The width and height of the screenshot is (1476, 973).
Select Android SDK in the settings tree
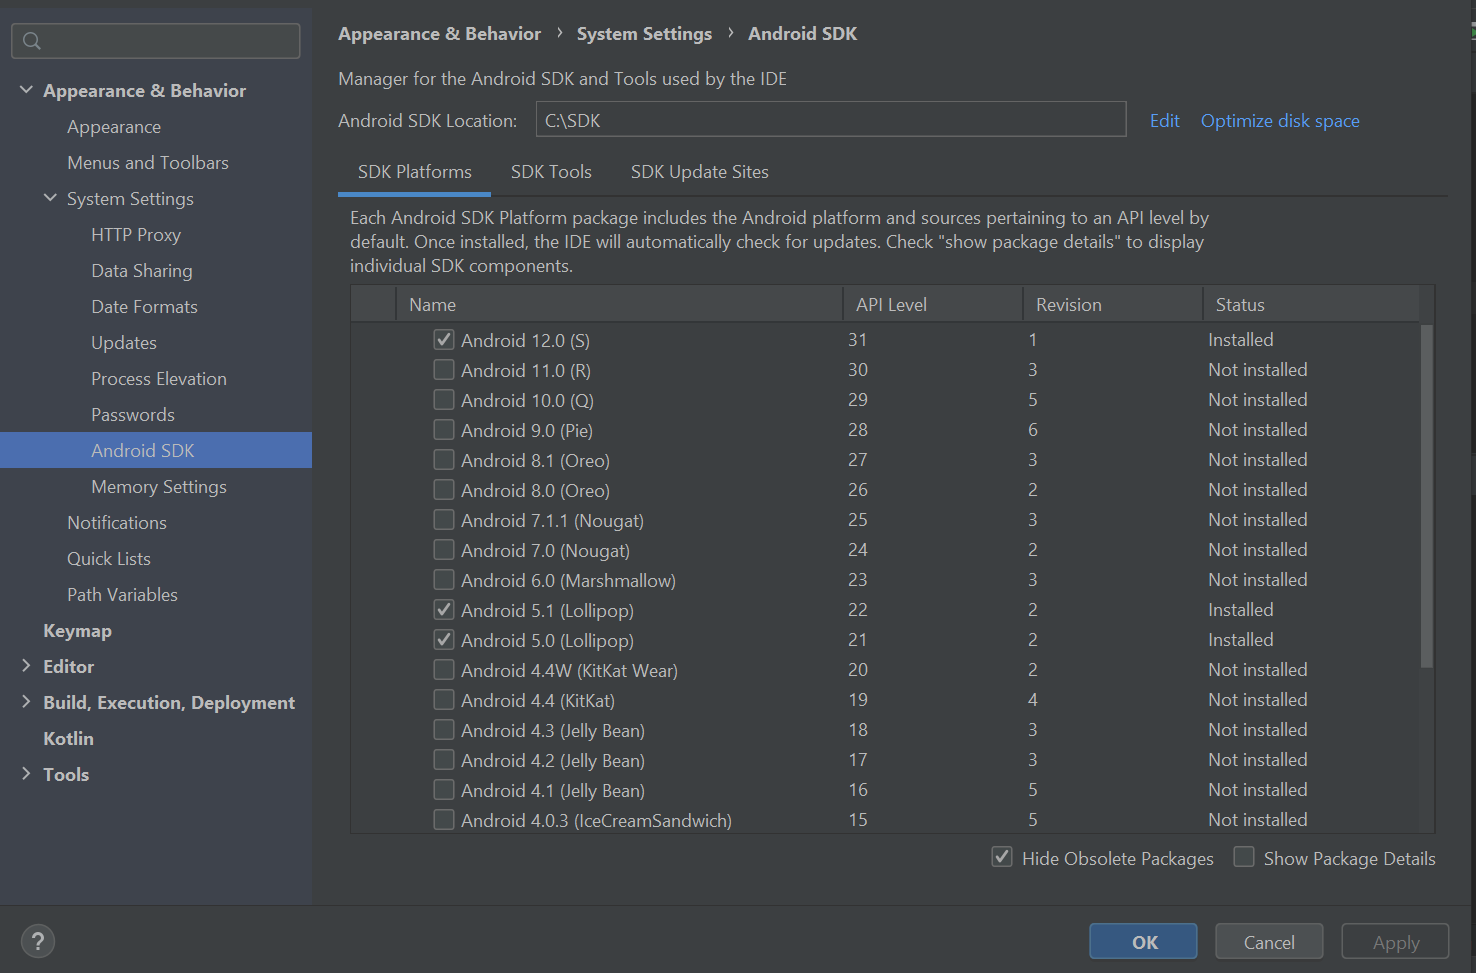coord(156,450)
